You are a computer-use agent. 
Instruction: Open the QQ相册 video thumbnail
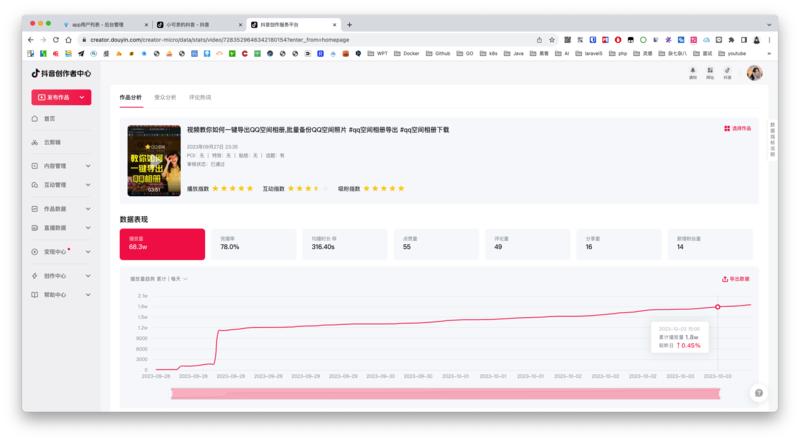tap(154, 161)
